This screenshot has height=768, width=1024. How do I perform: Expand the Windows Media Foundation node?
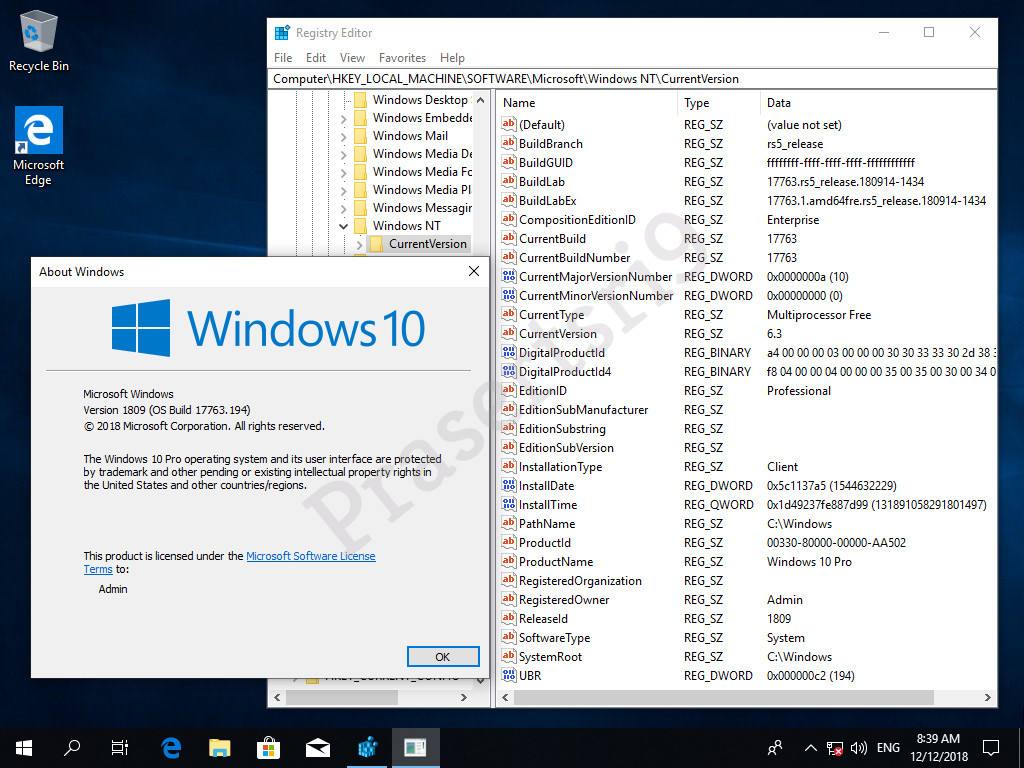pos(344,172)
